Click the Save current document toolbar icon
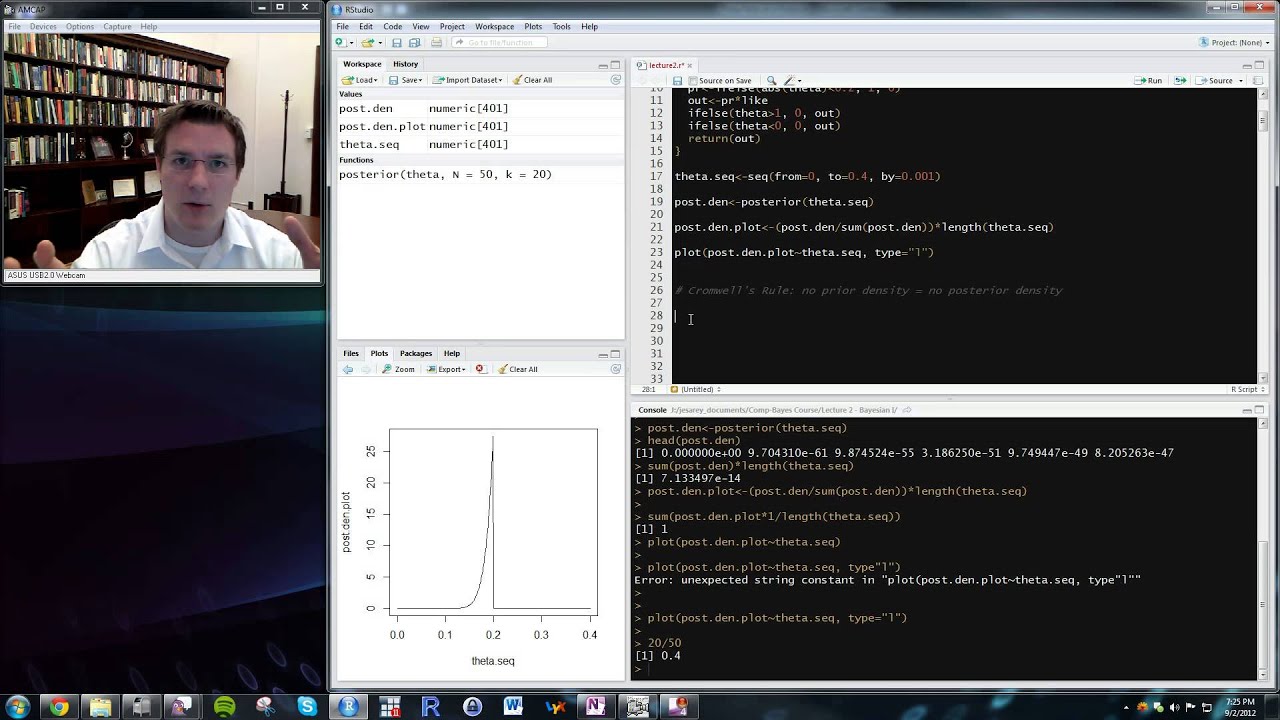This screenshot has width=1280, height=720. [397, 42]
